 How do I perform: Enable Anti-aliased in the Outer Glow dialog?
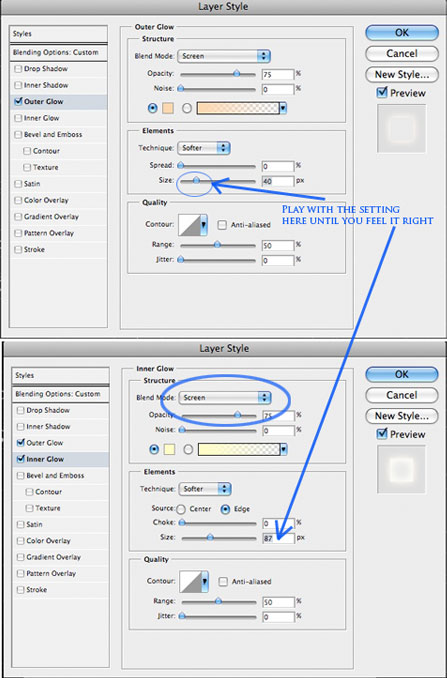(222, 225)
